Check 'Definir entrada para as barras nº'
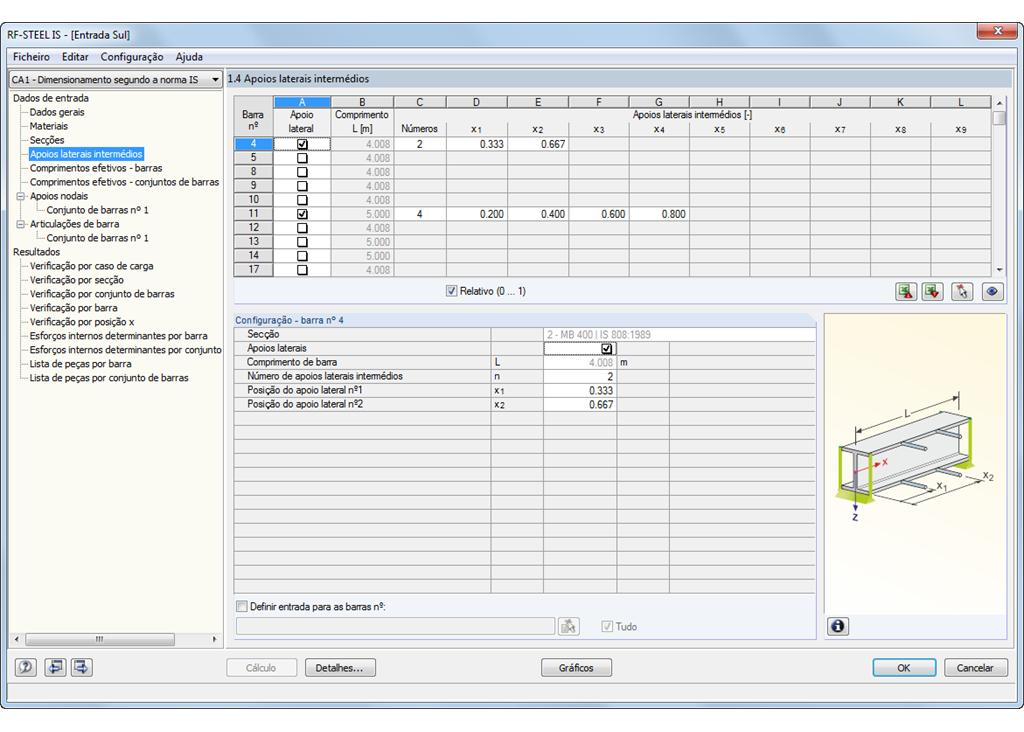Image resolution: width=1024 pixels, height=732 pixels. (242, 607)
